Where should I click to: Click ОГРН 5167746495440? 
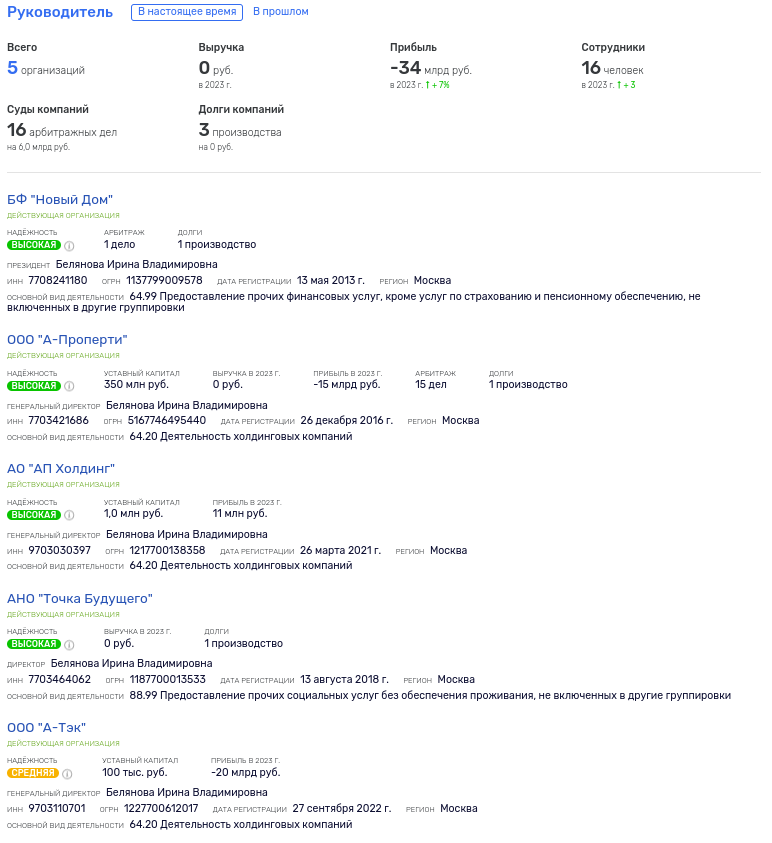167,420
